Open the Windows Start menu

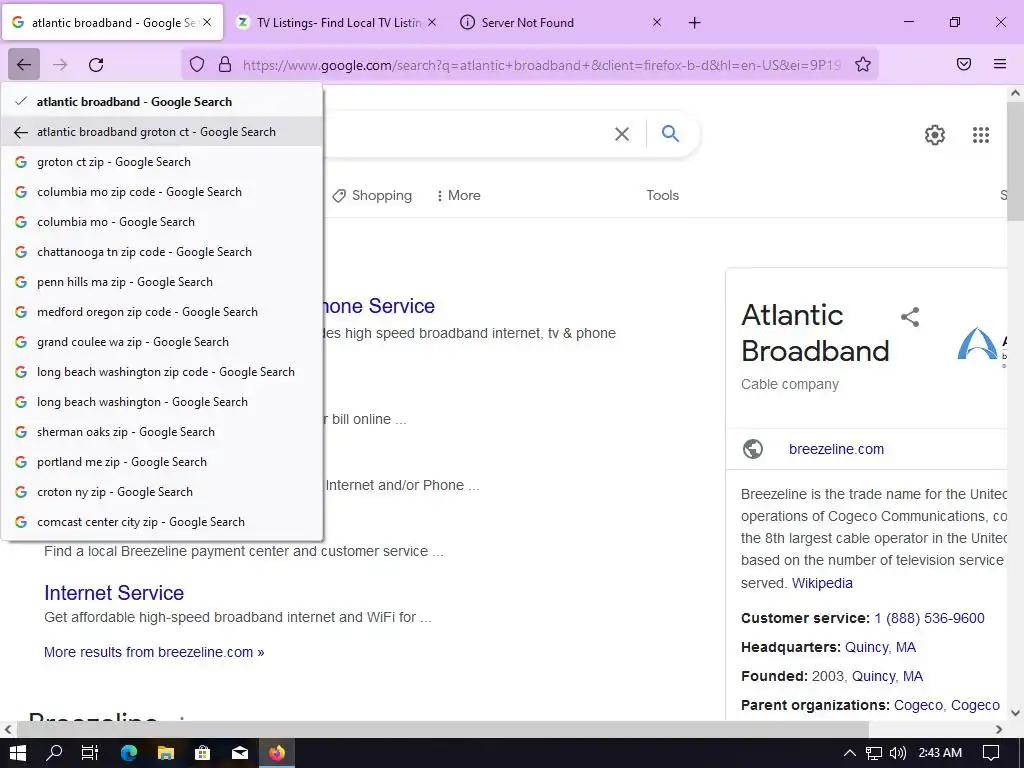point(18,753)
